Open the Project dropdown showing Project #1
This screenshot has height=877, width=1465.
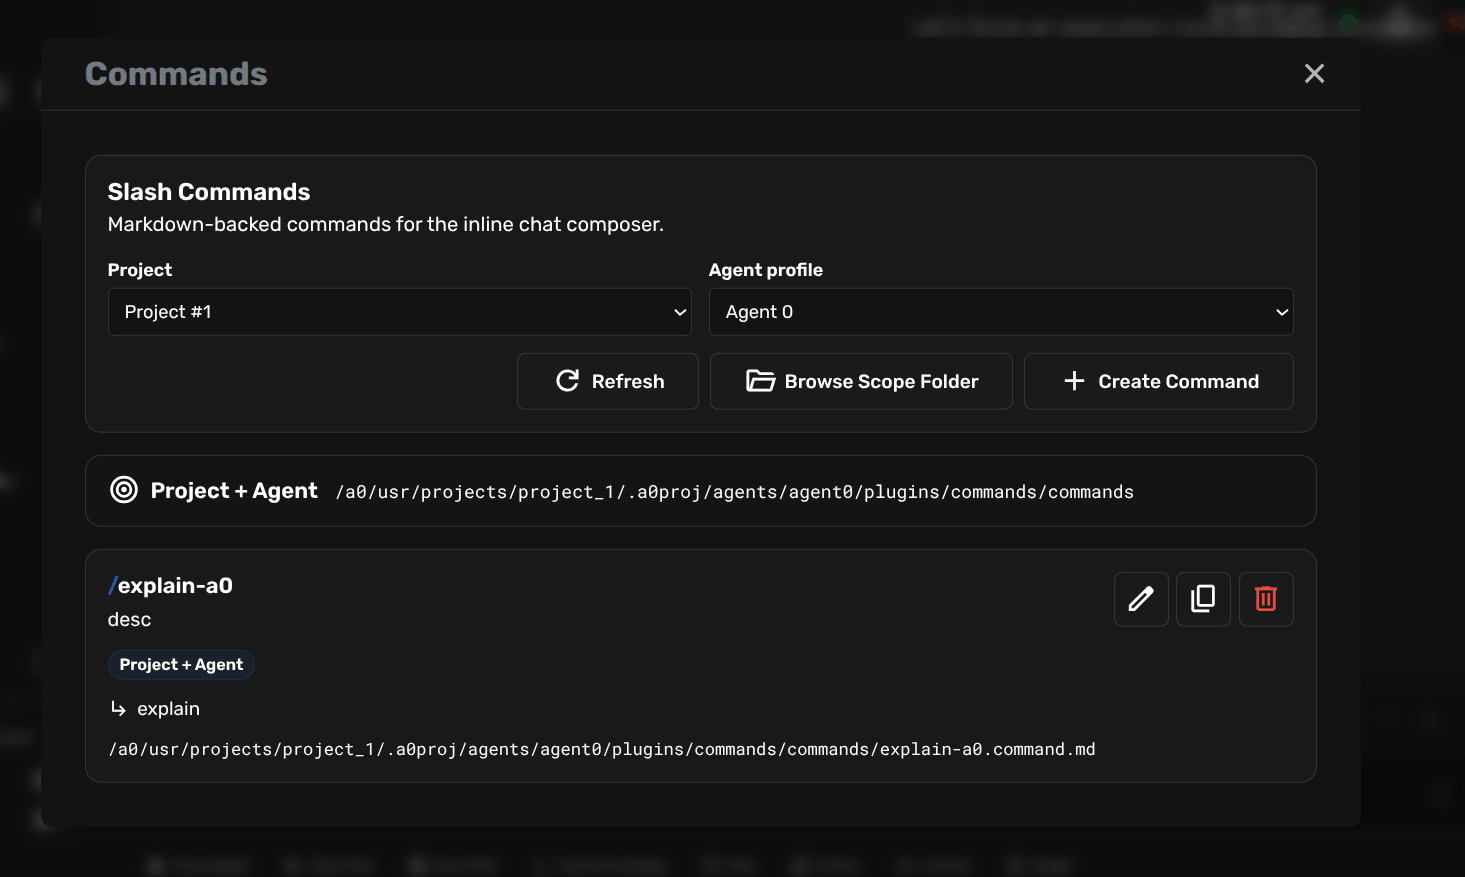[x=400, y=312]
